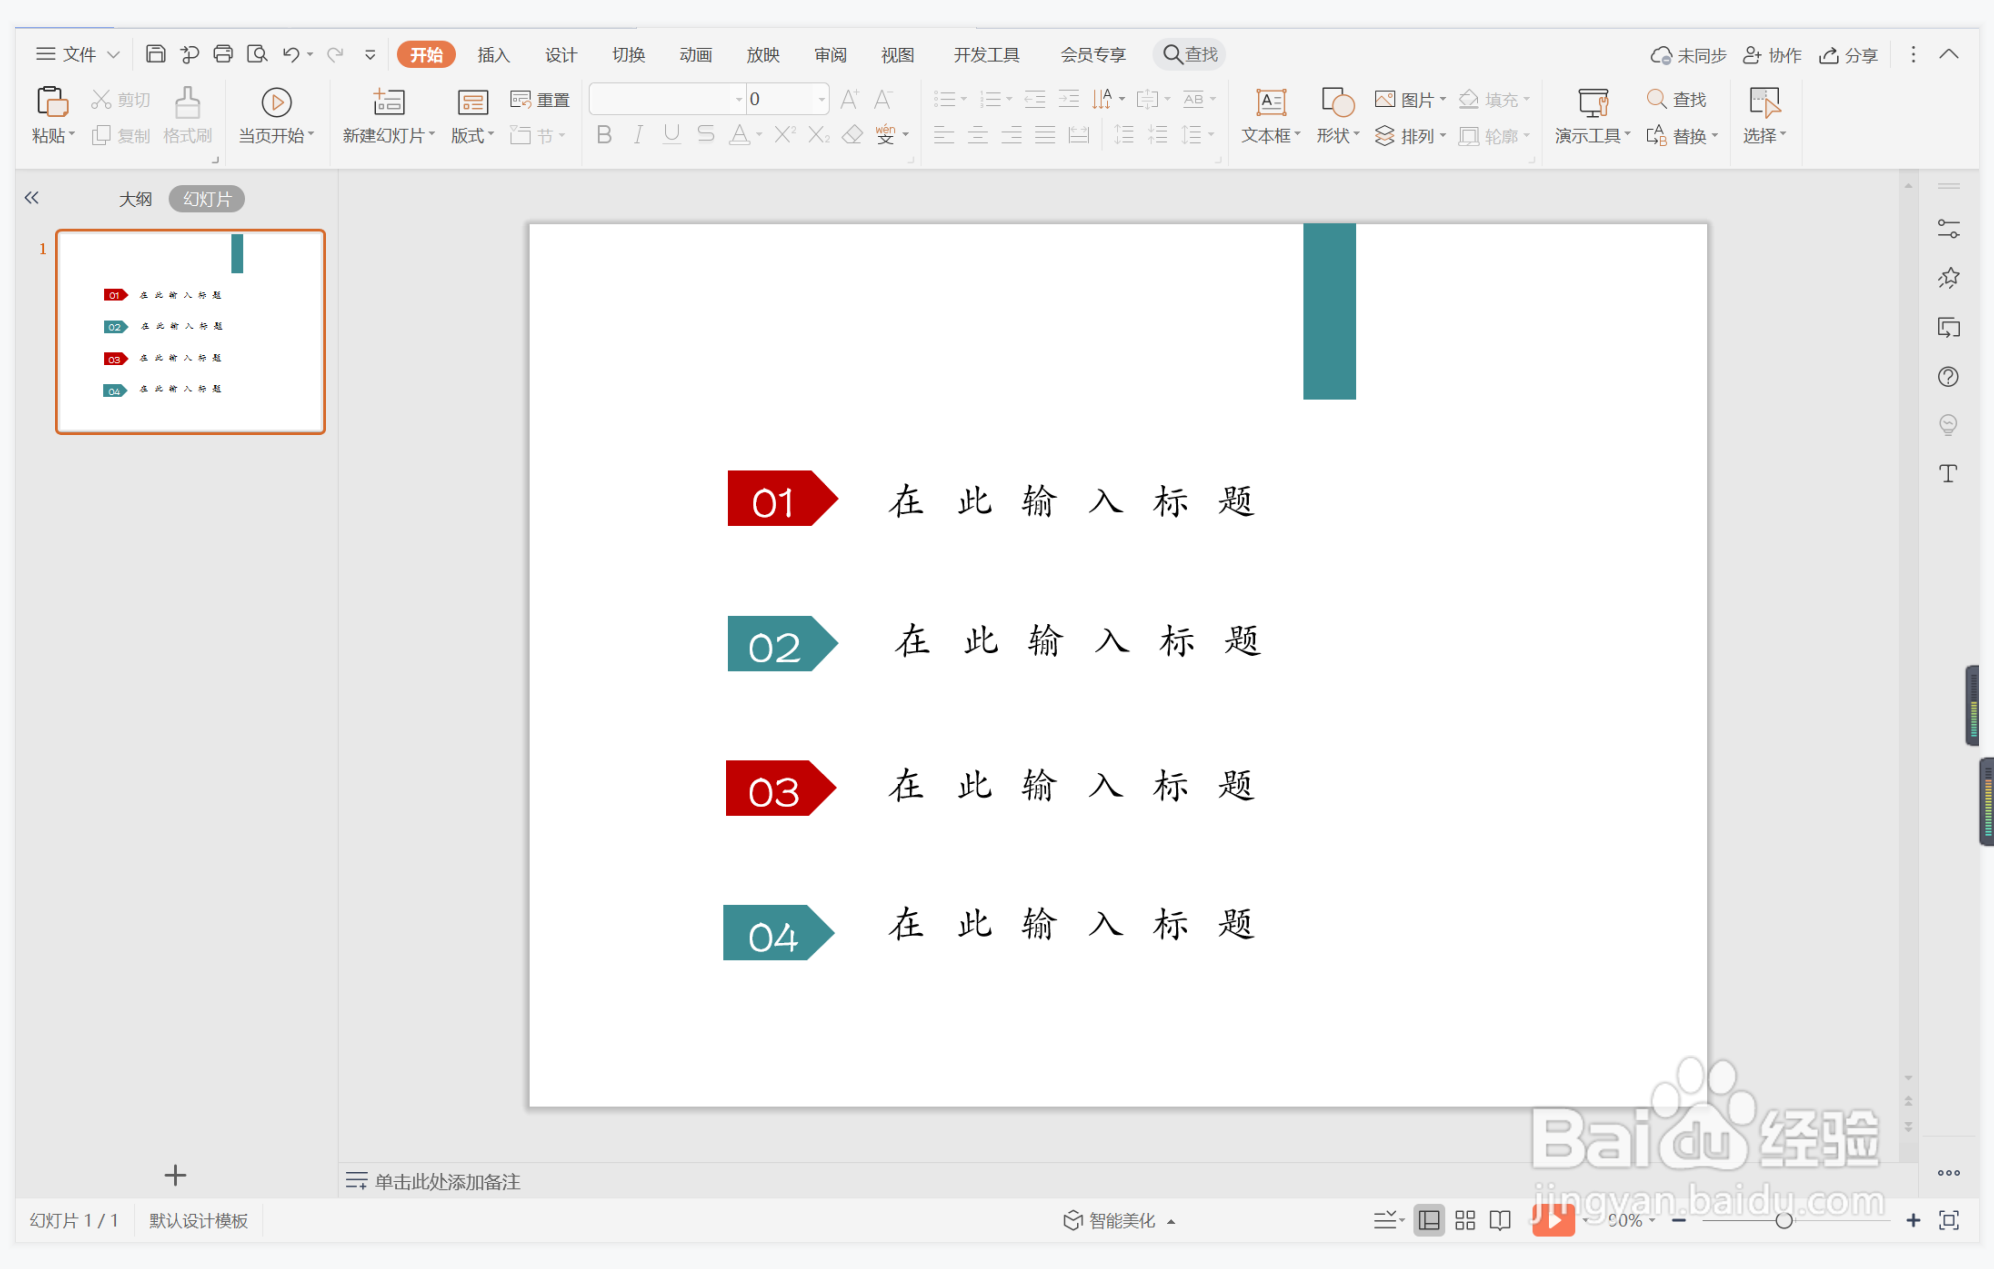Open the help question-mark icon in right sidebar
Screen dimensions: 1994x1269
pos(1947,377)
